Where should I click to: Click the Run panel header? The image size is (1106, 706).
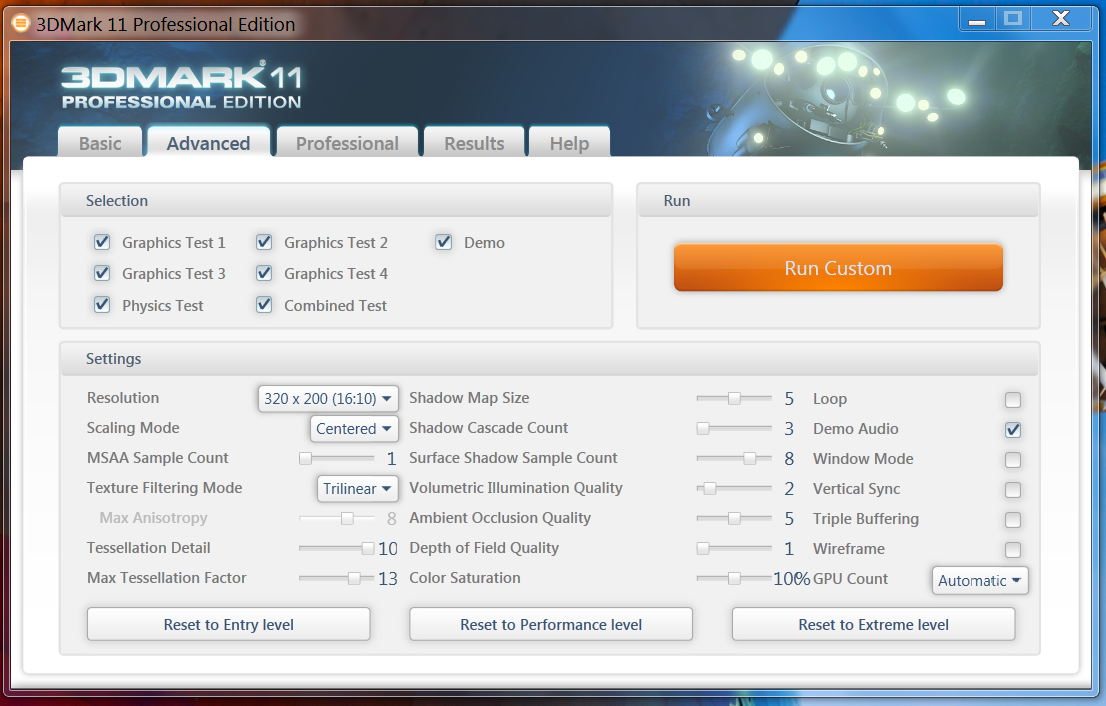838,200
